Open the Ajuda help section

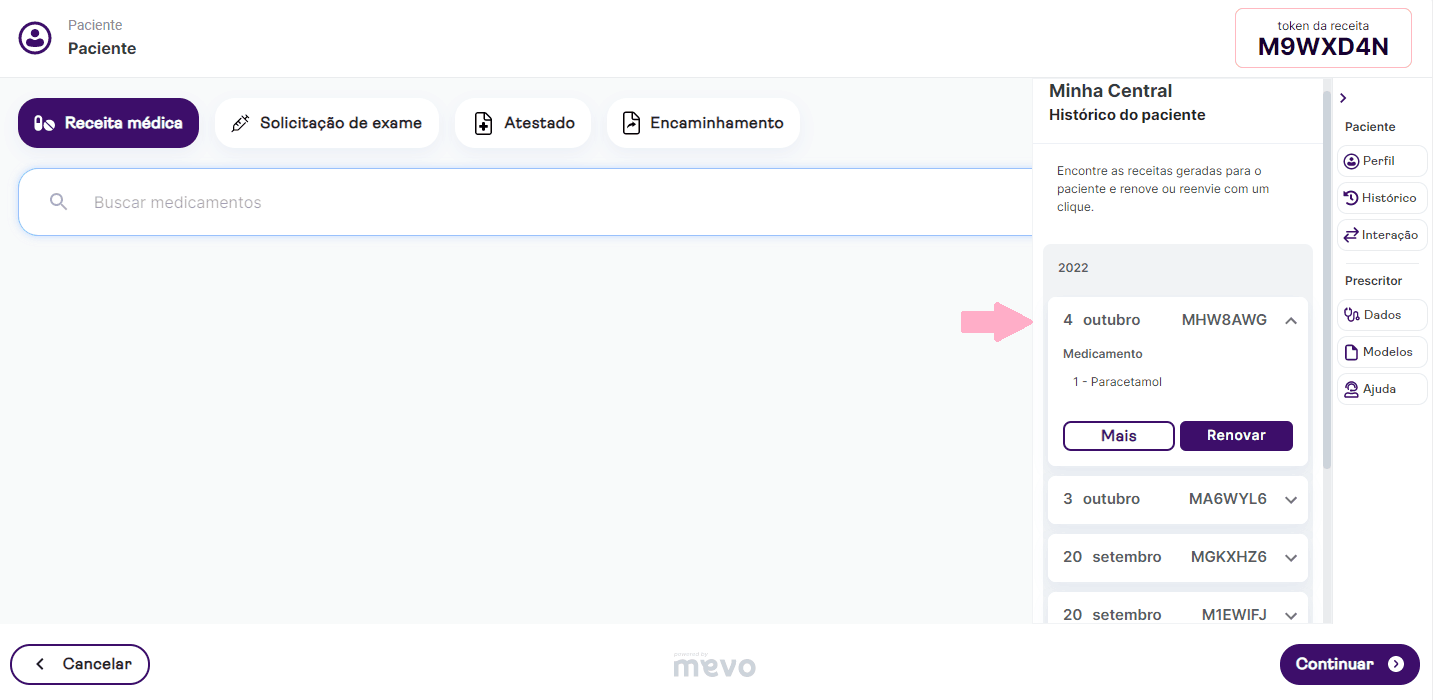point(1382,389)
